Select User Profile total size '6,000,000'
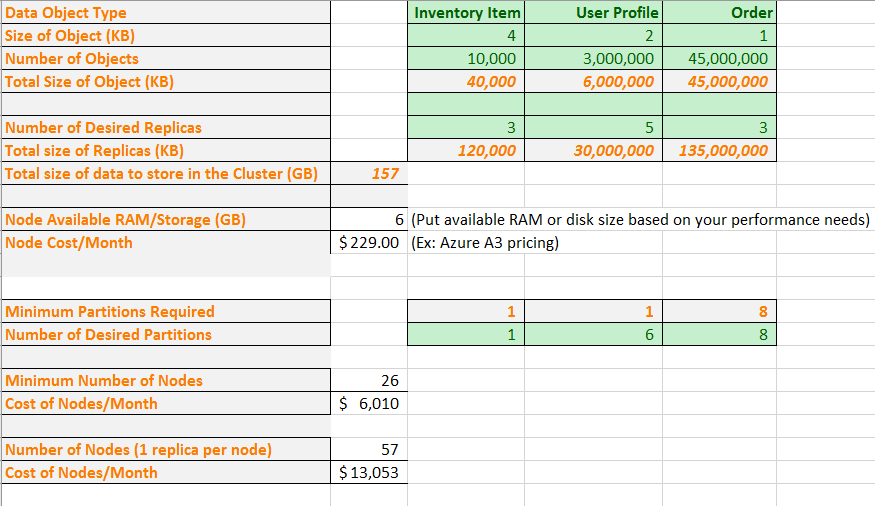 [x=593, y=81]
